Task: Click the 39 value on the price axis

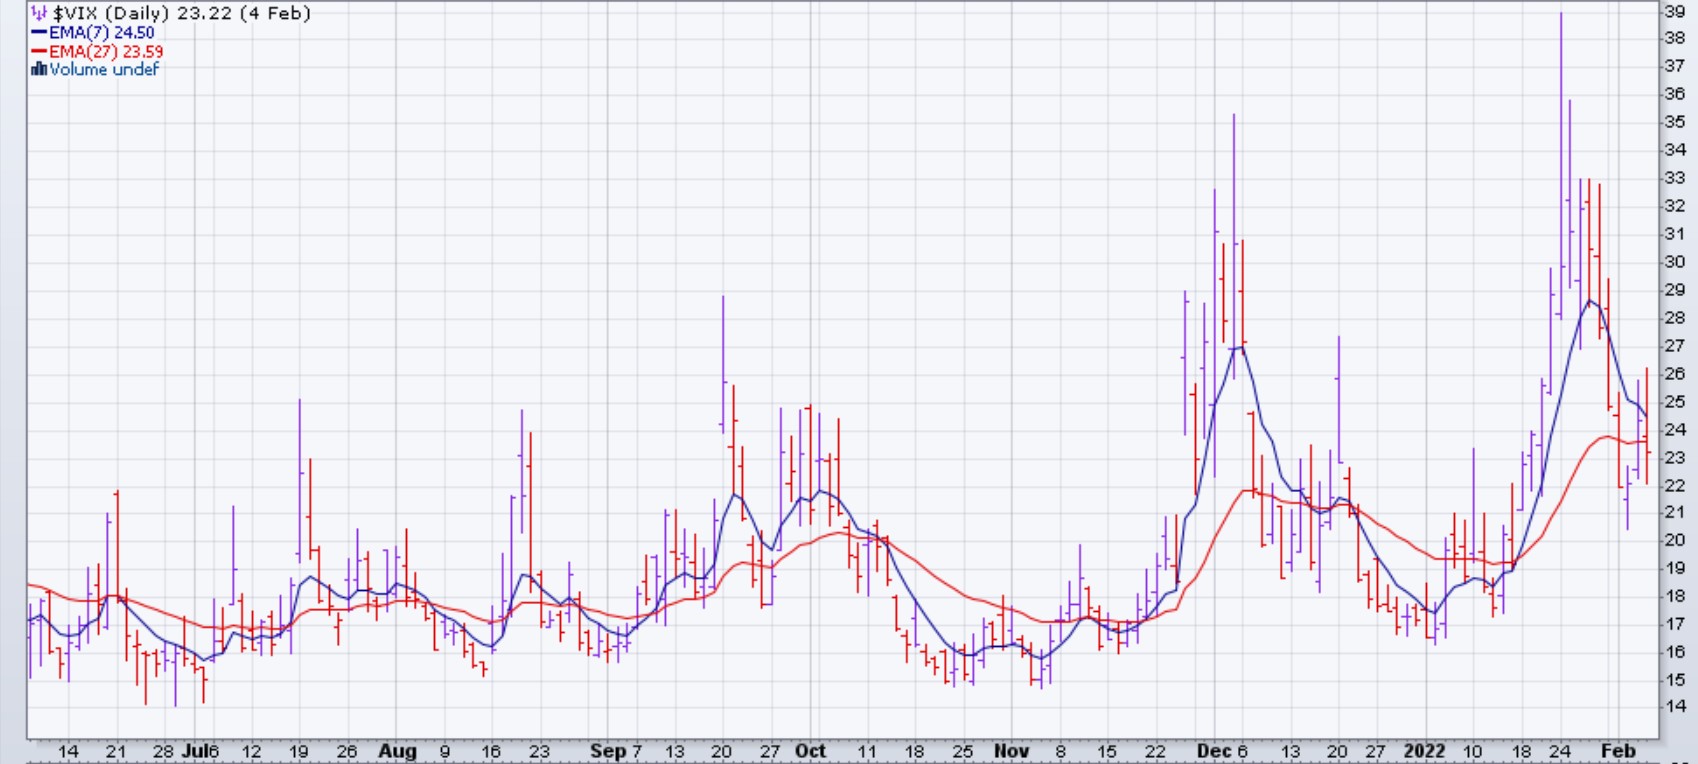Action: [x=1674, y=11]
